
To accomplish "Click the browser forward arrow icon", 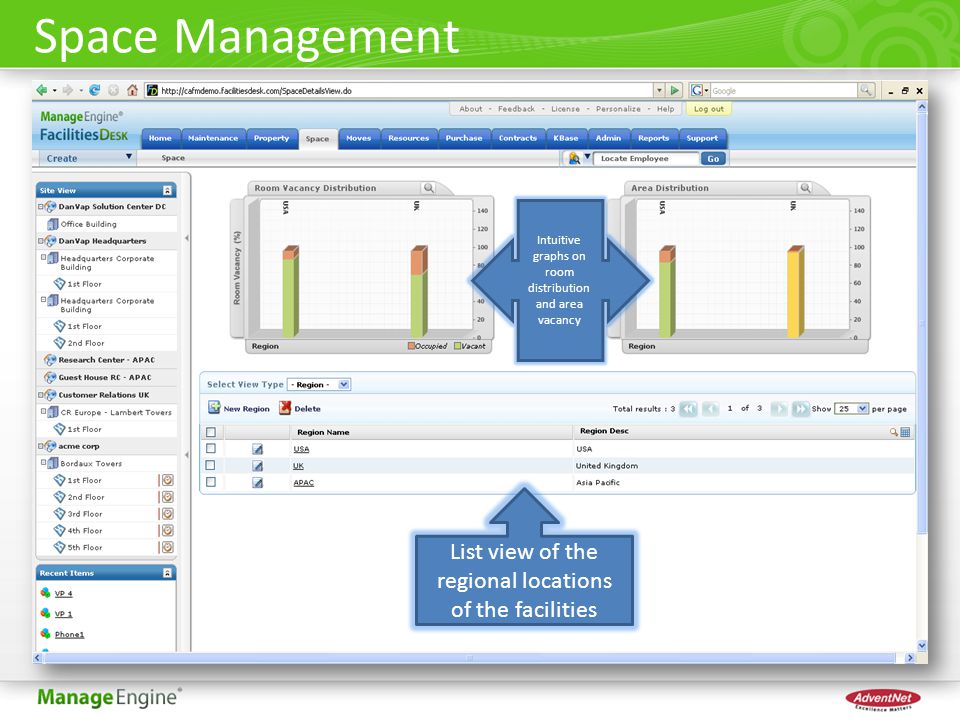I will point(67,91).
